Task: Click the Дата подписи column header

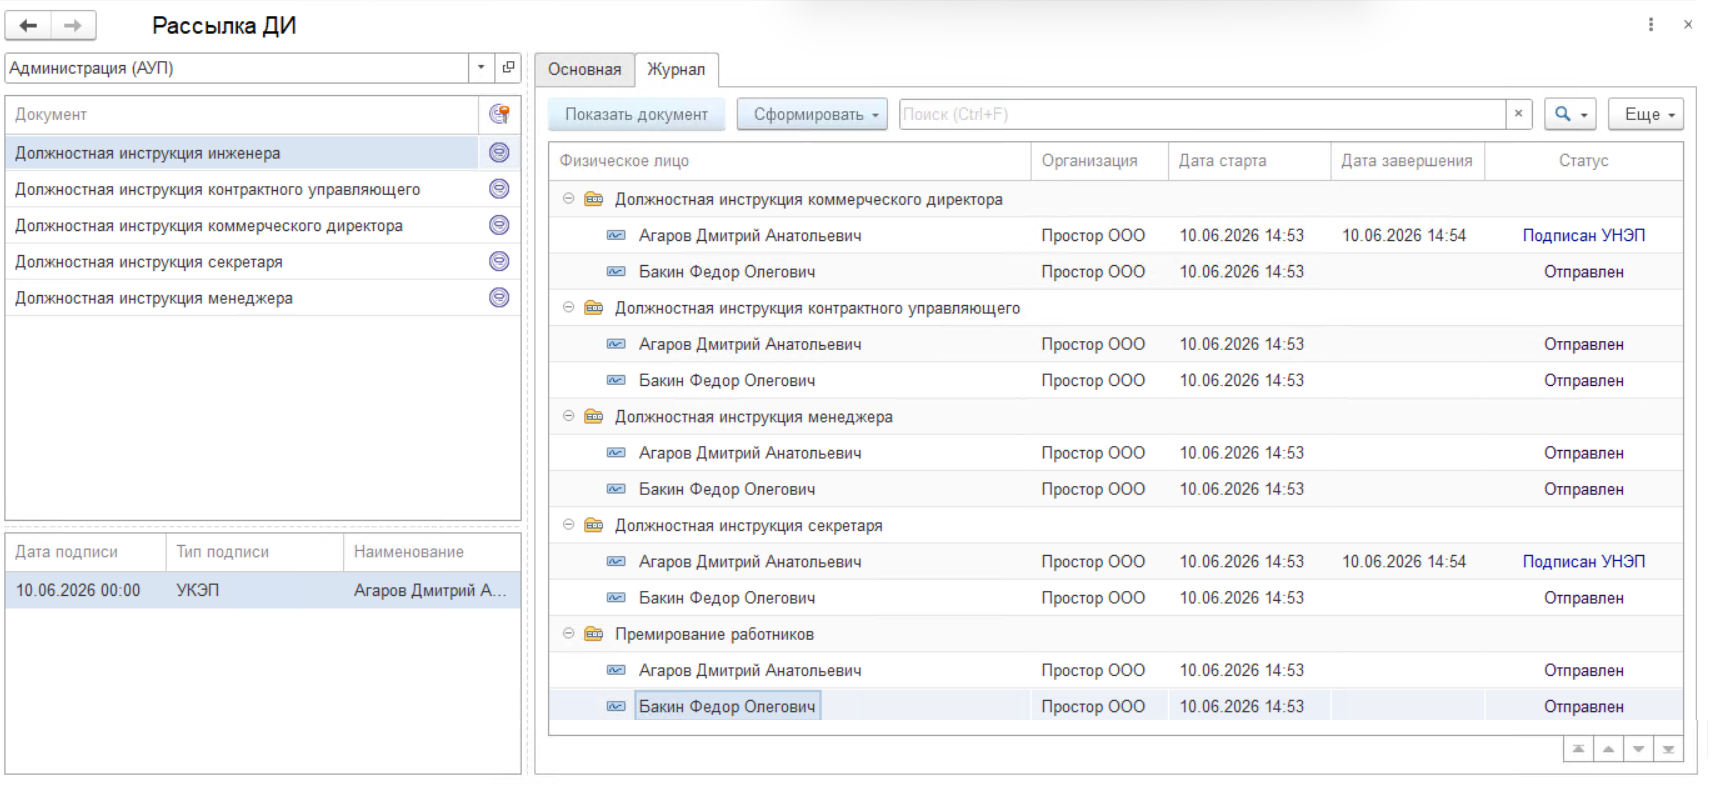Action: 86,552
